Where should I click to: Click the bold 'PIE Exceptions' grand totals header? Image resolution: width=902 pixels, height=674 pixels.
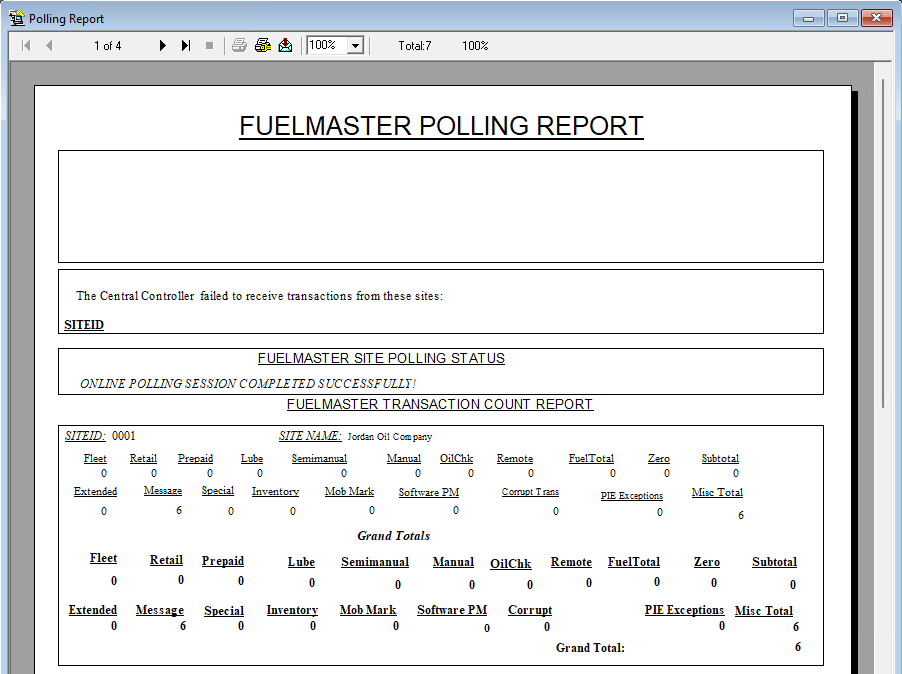684,610
